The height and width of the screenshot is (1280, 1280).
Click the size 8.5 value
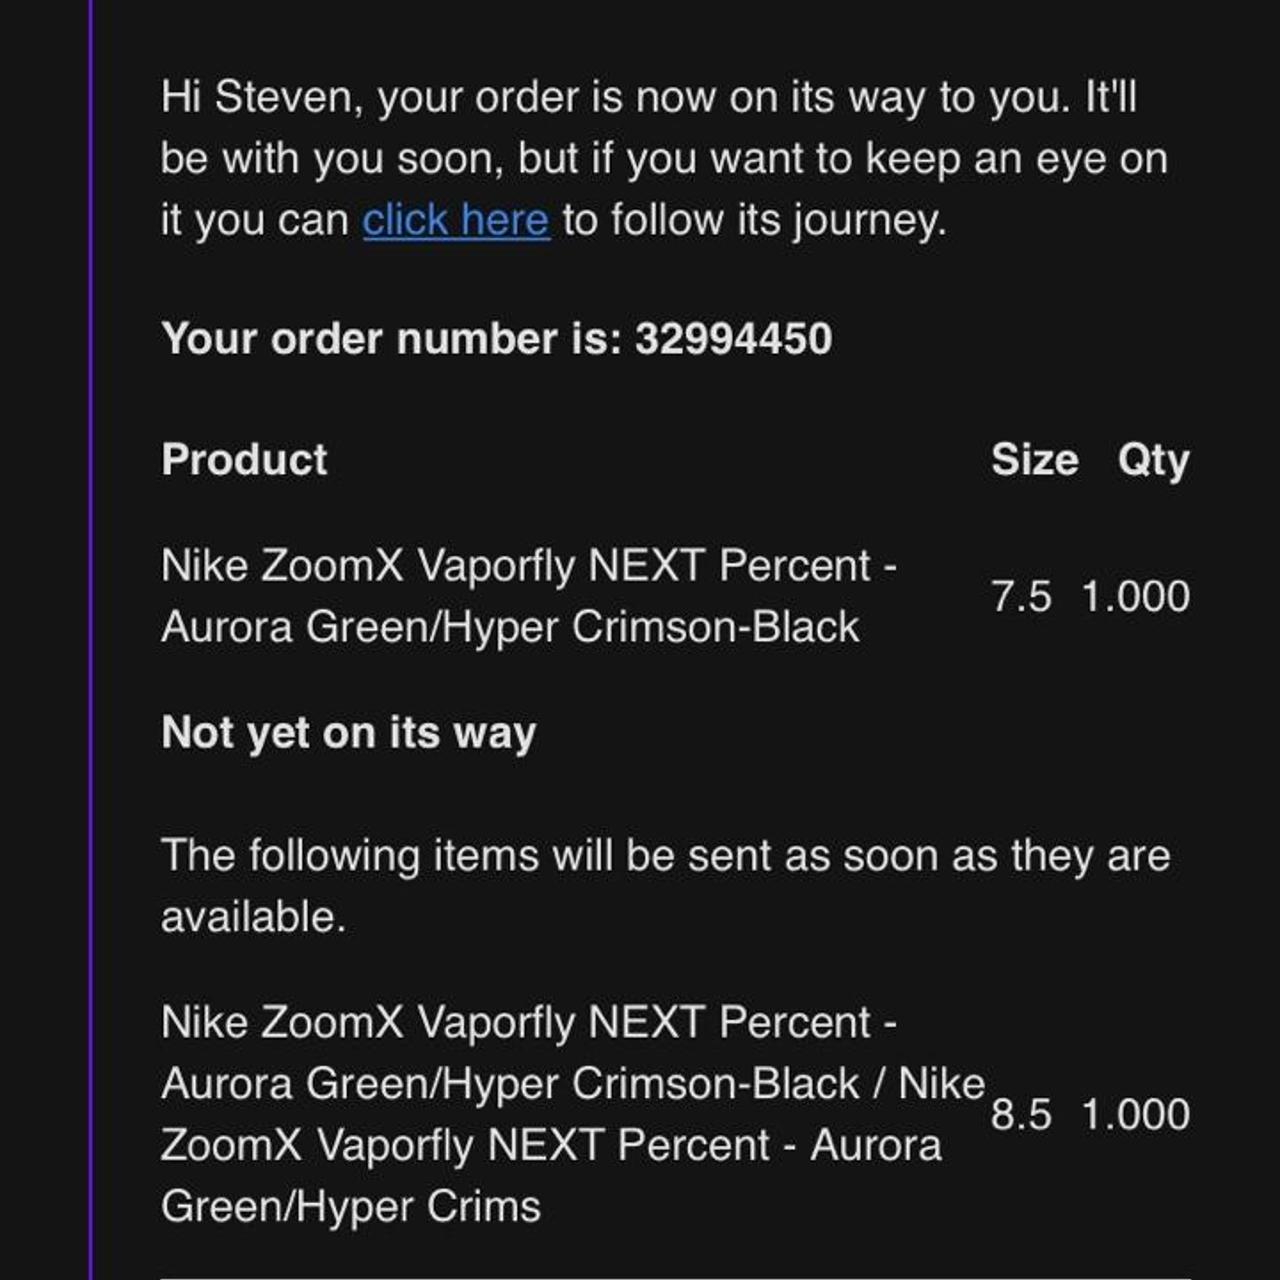[1021, 1115]
